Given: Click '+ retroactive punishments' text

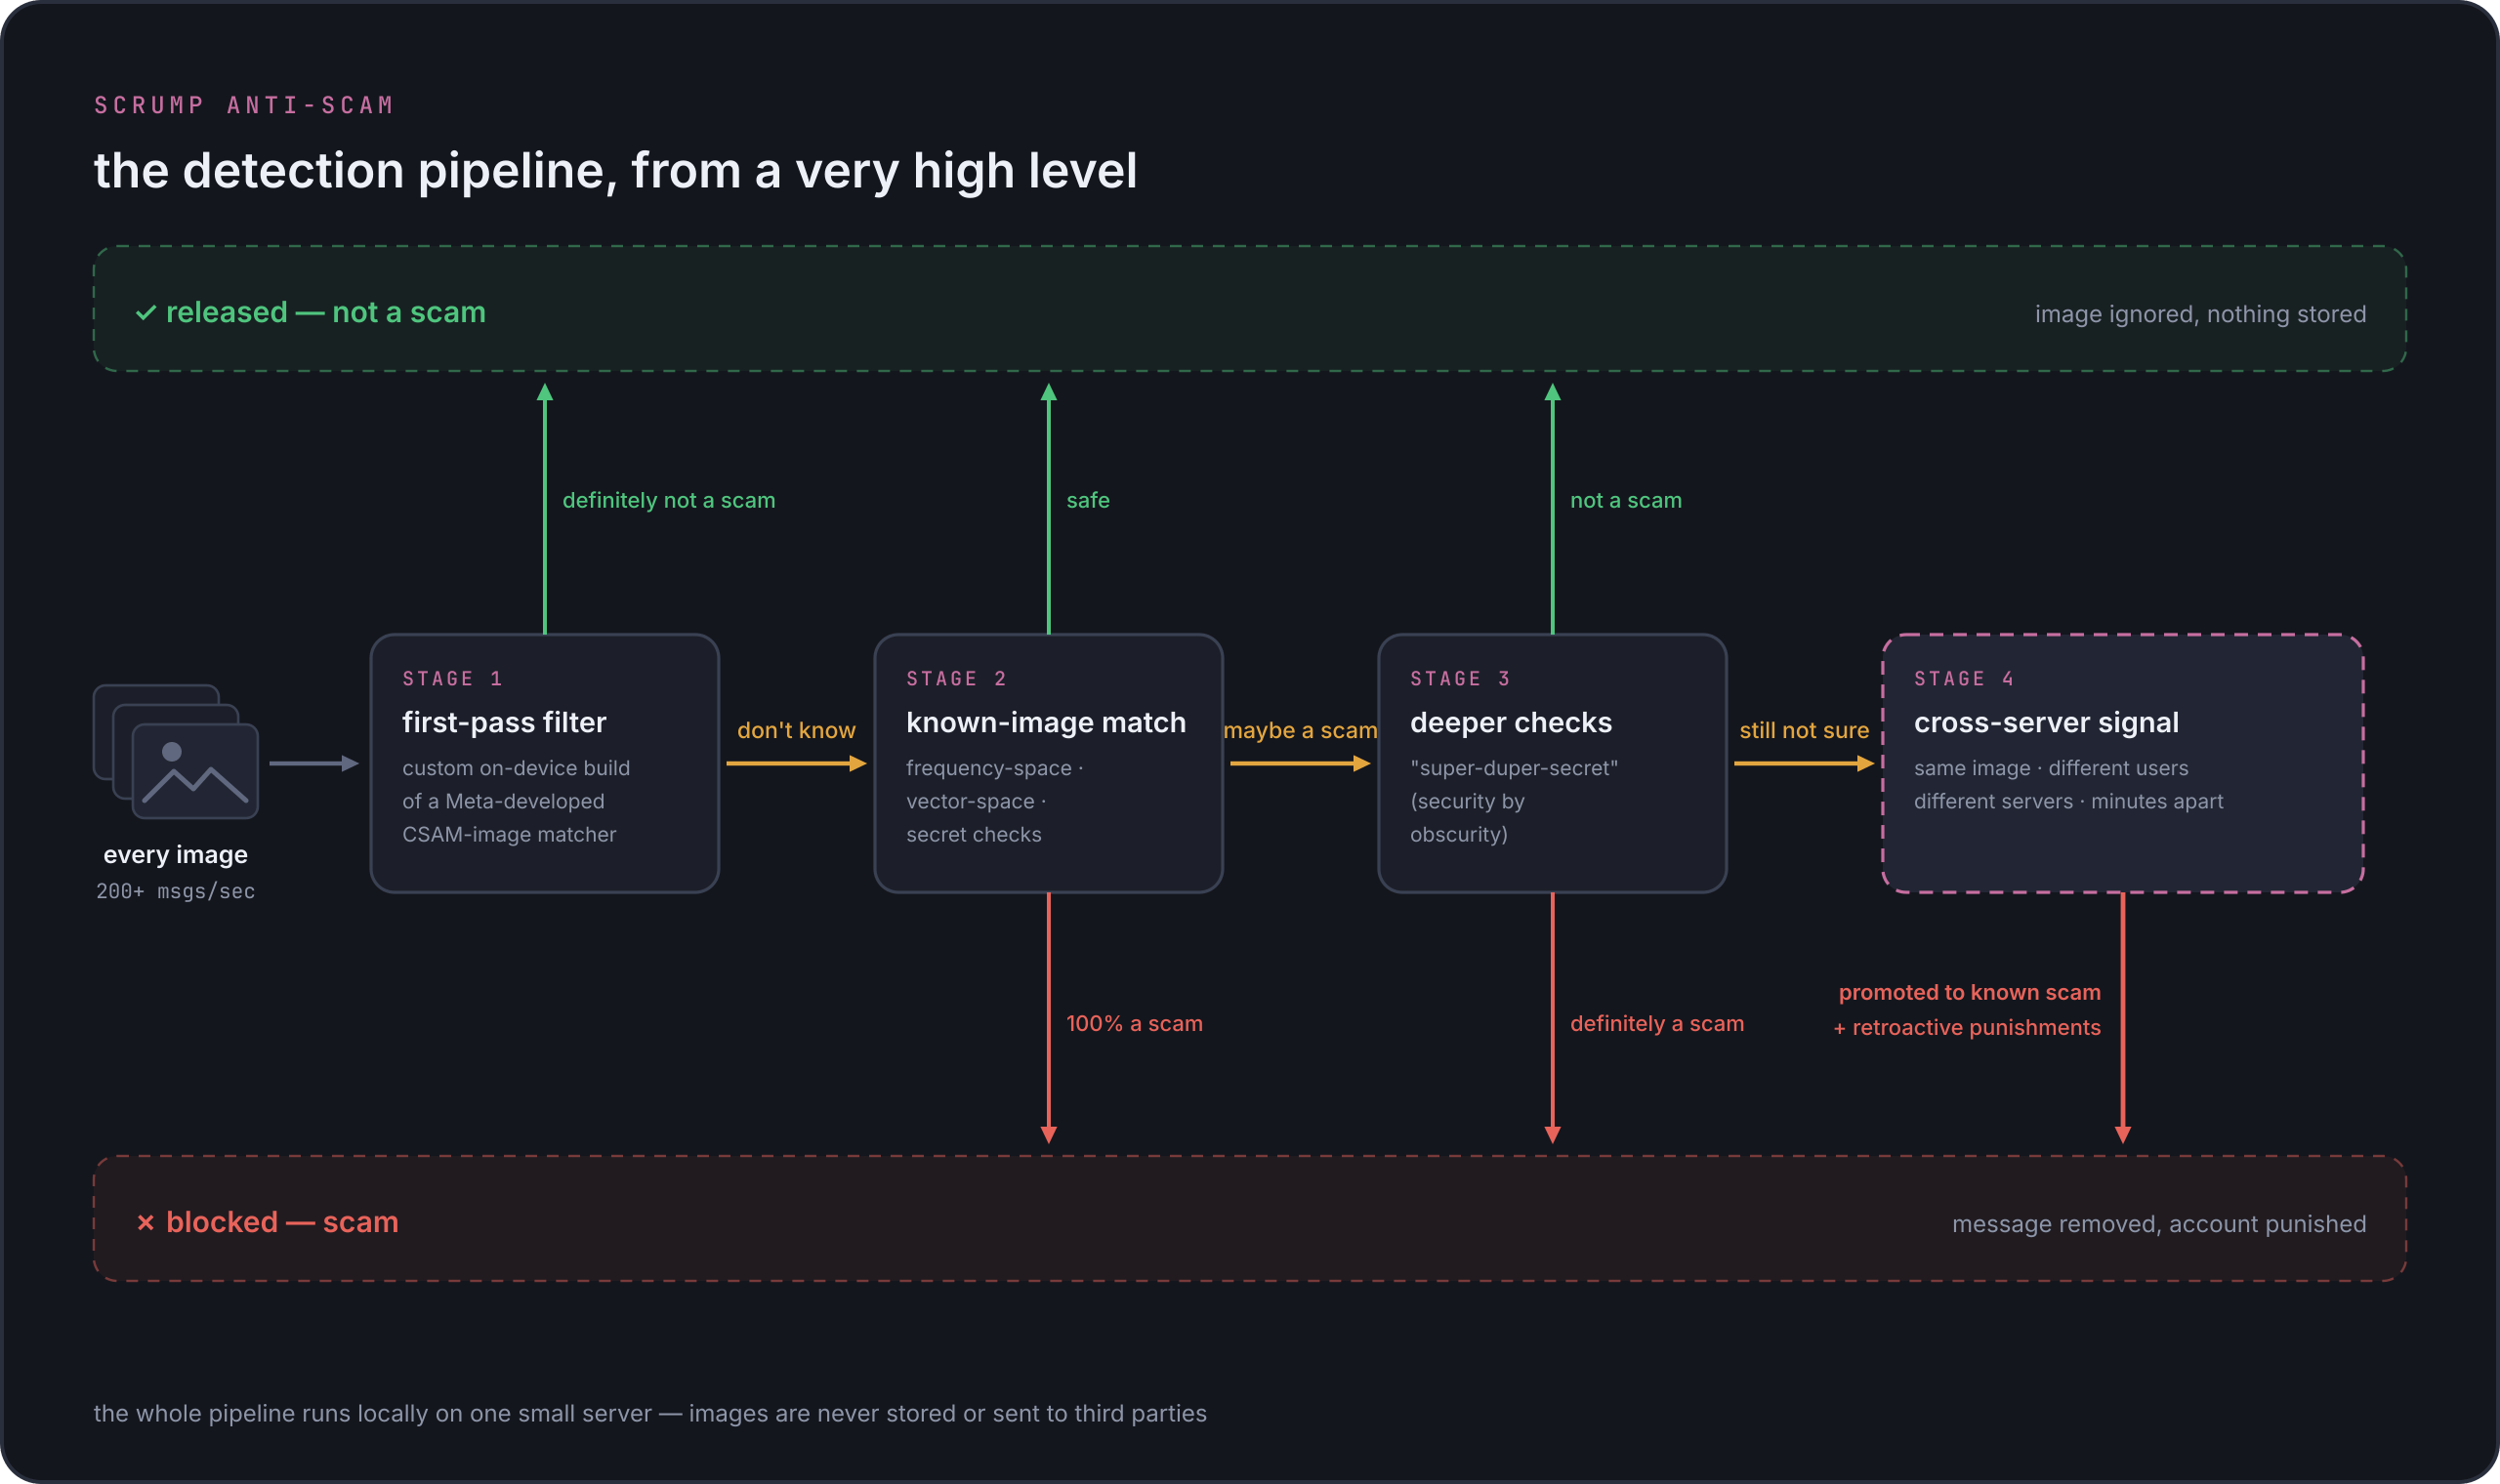Looking at the screenshot, I should click(x=1967, y=1027).
